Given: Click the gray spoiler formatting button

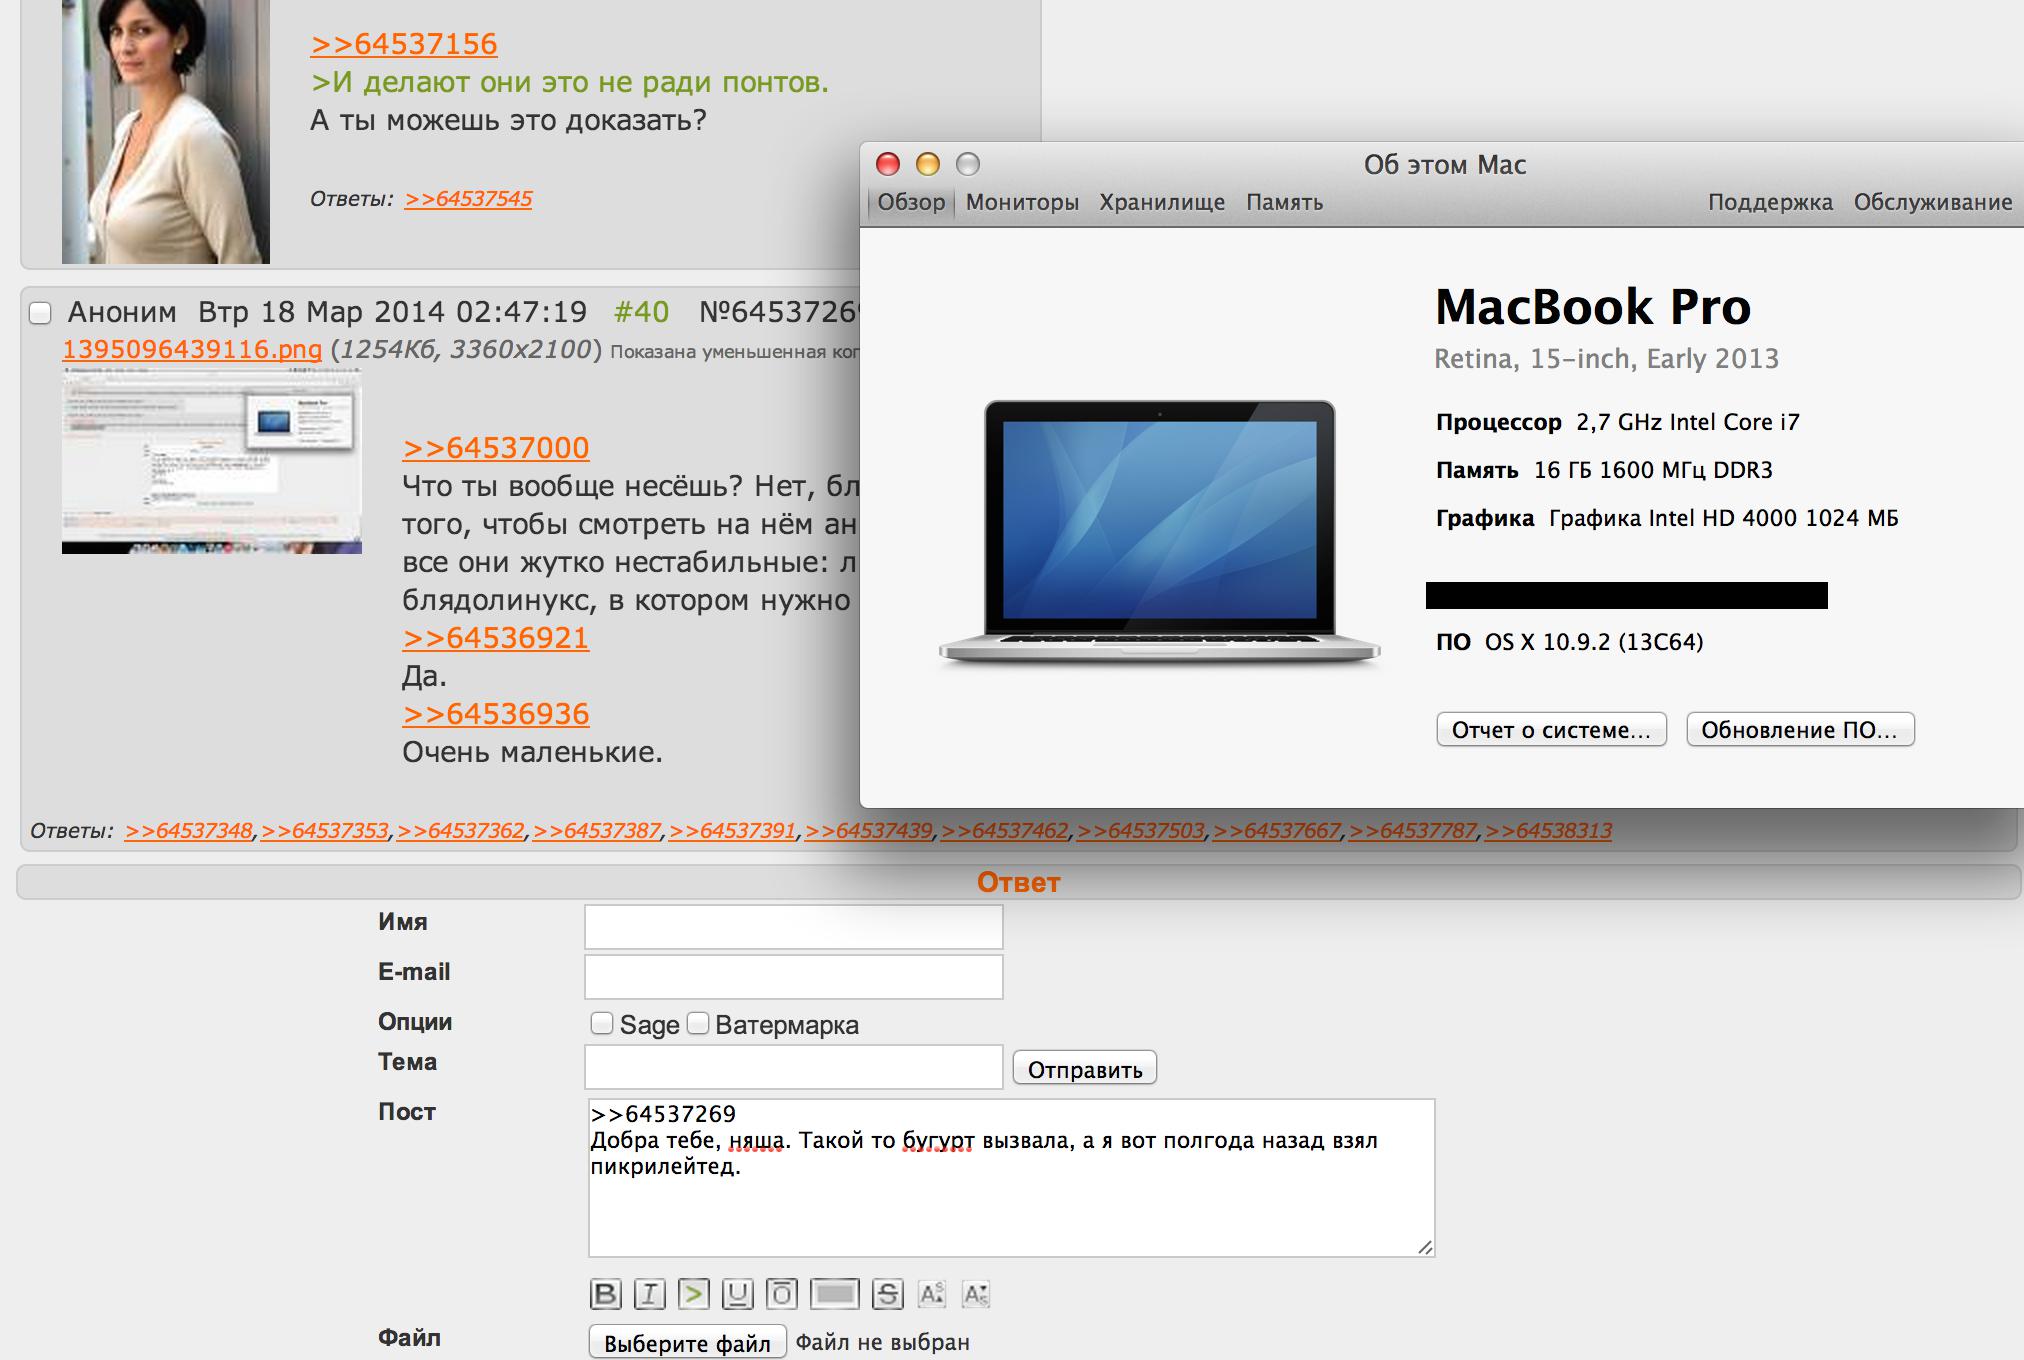Looking at the screenshot, I should (x=834, y=1294).
